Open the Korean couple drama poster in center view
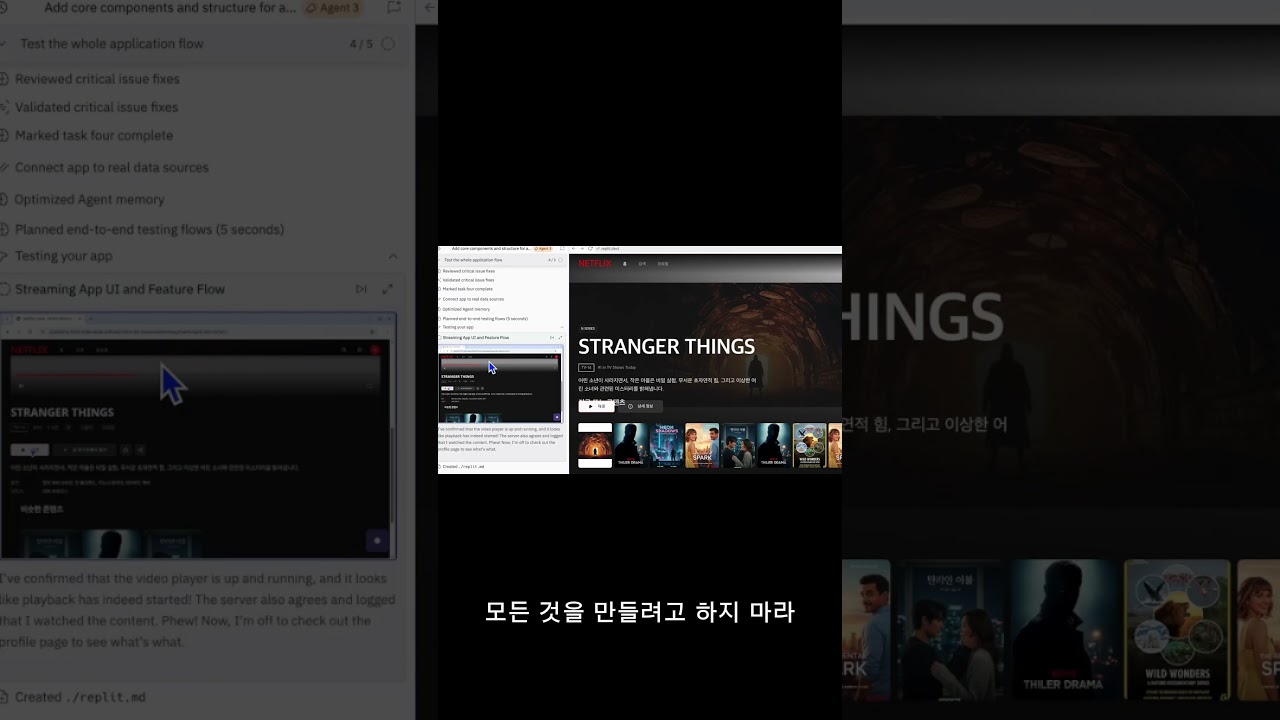1280x720 pixels. 738,445
